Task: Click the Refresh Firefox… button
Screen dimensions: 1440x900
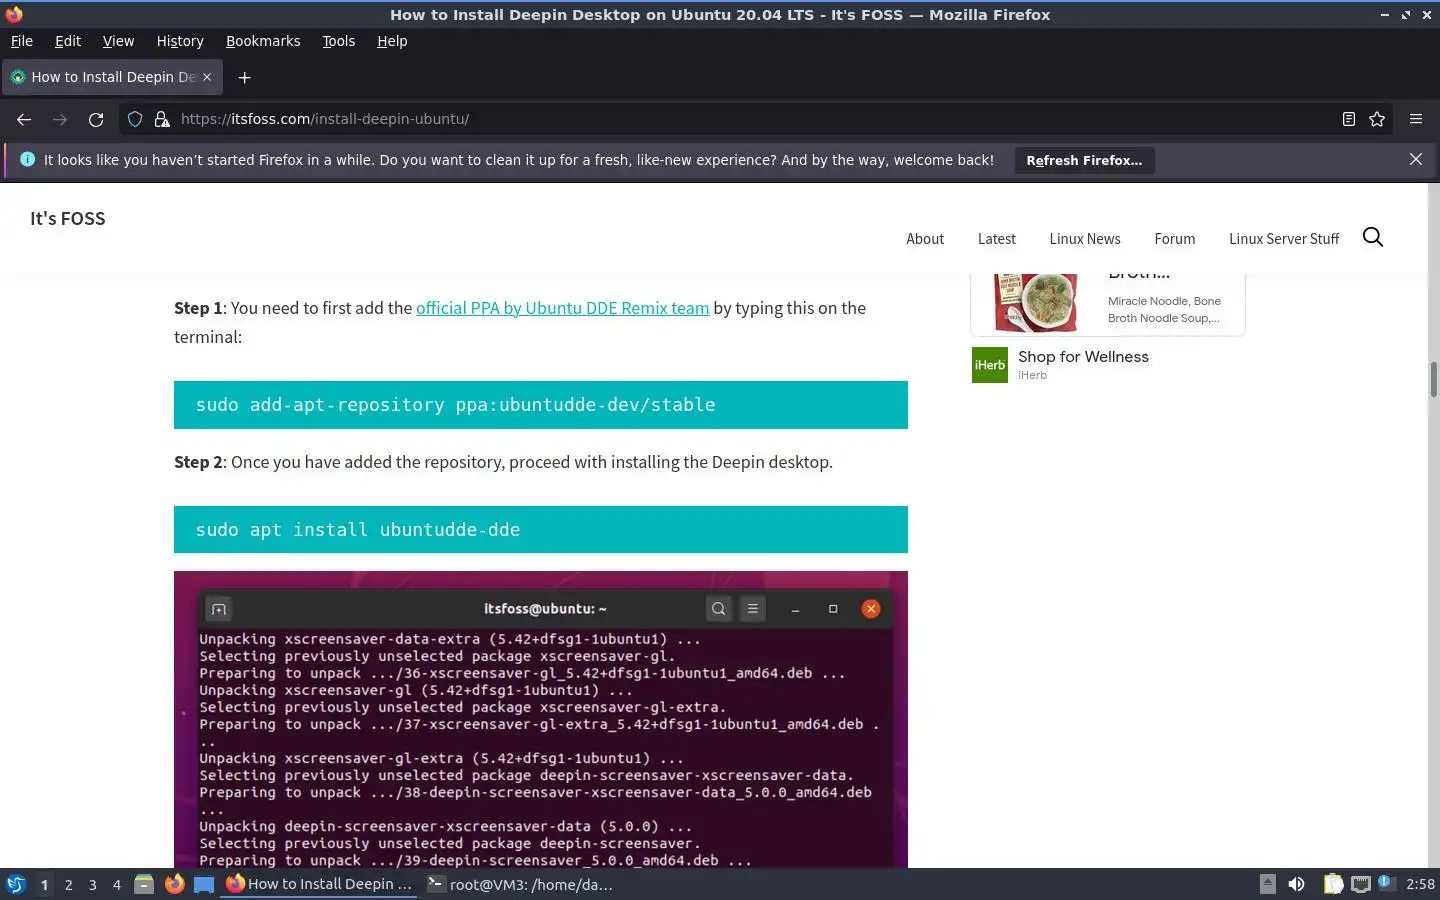Action: (1084, 160)
